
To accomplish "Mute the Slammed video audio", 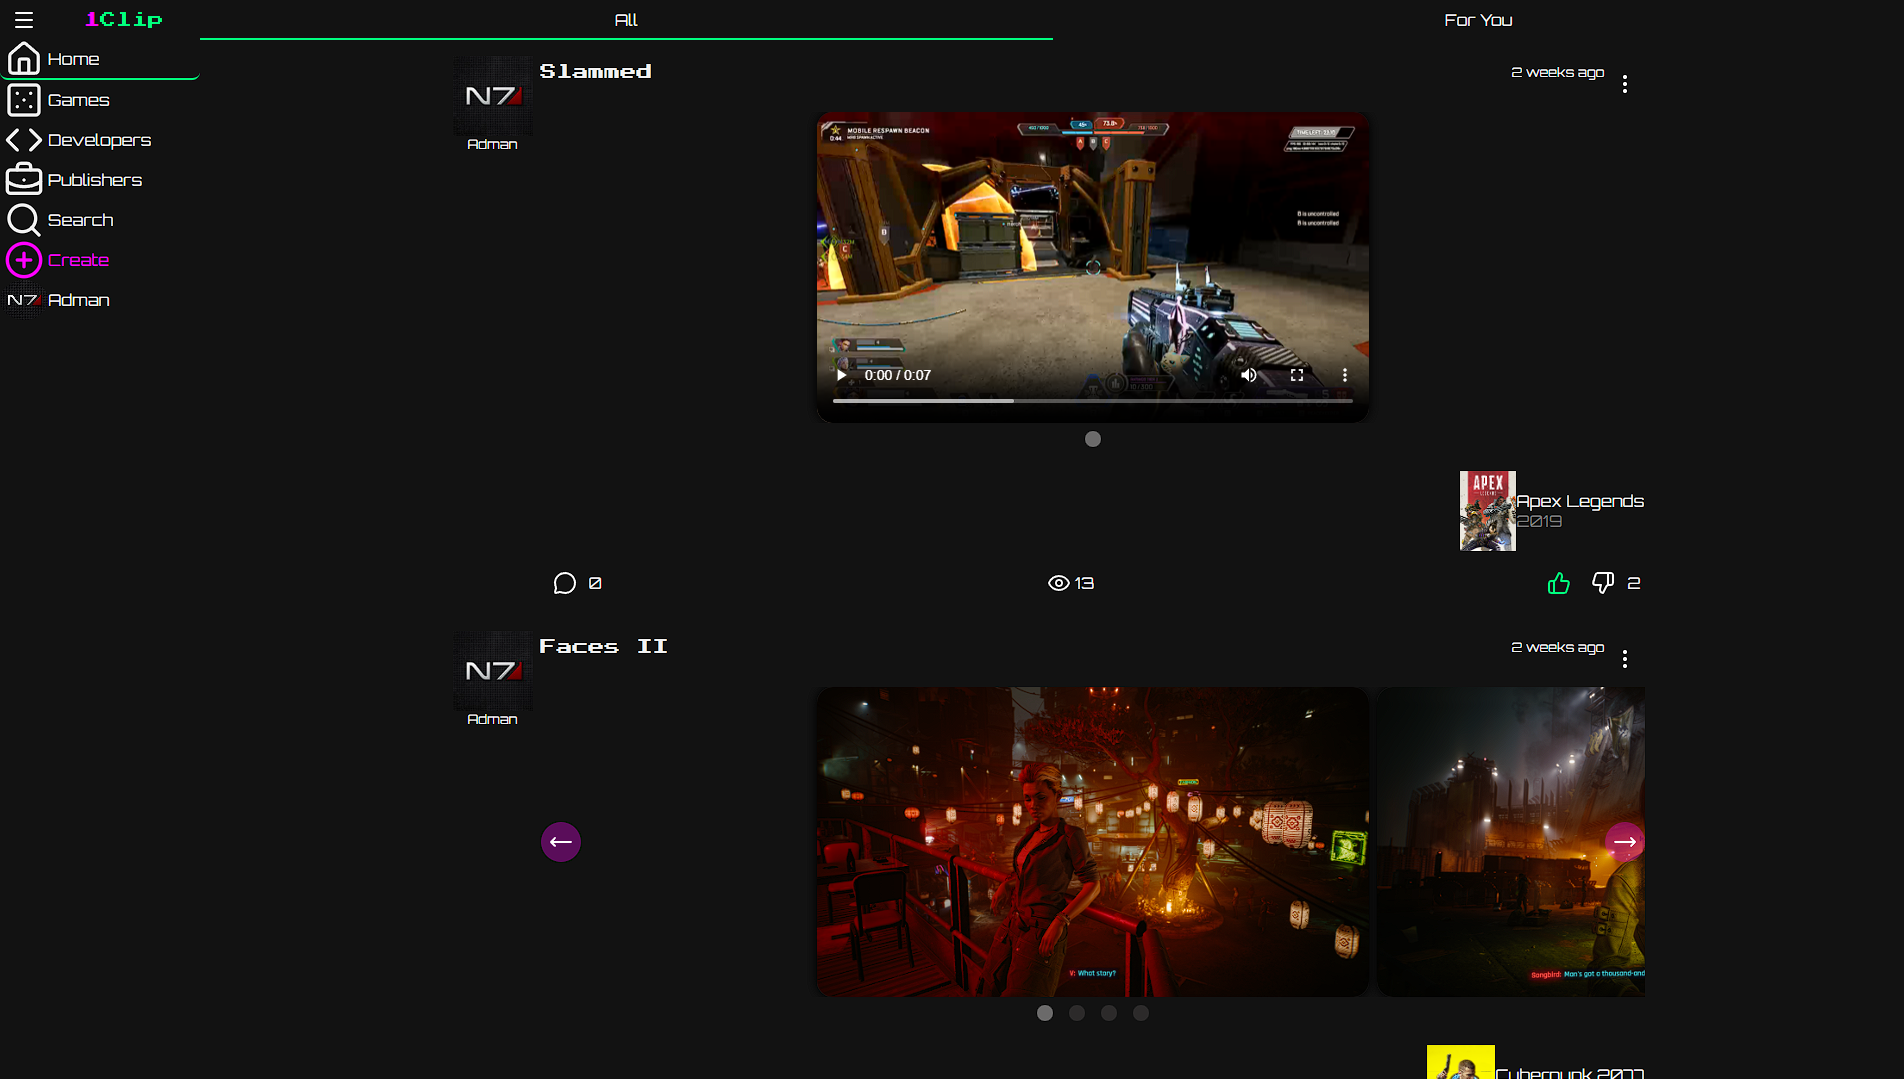I will coord(1249,375).
